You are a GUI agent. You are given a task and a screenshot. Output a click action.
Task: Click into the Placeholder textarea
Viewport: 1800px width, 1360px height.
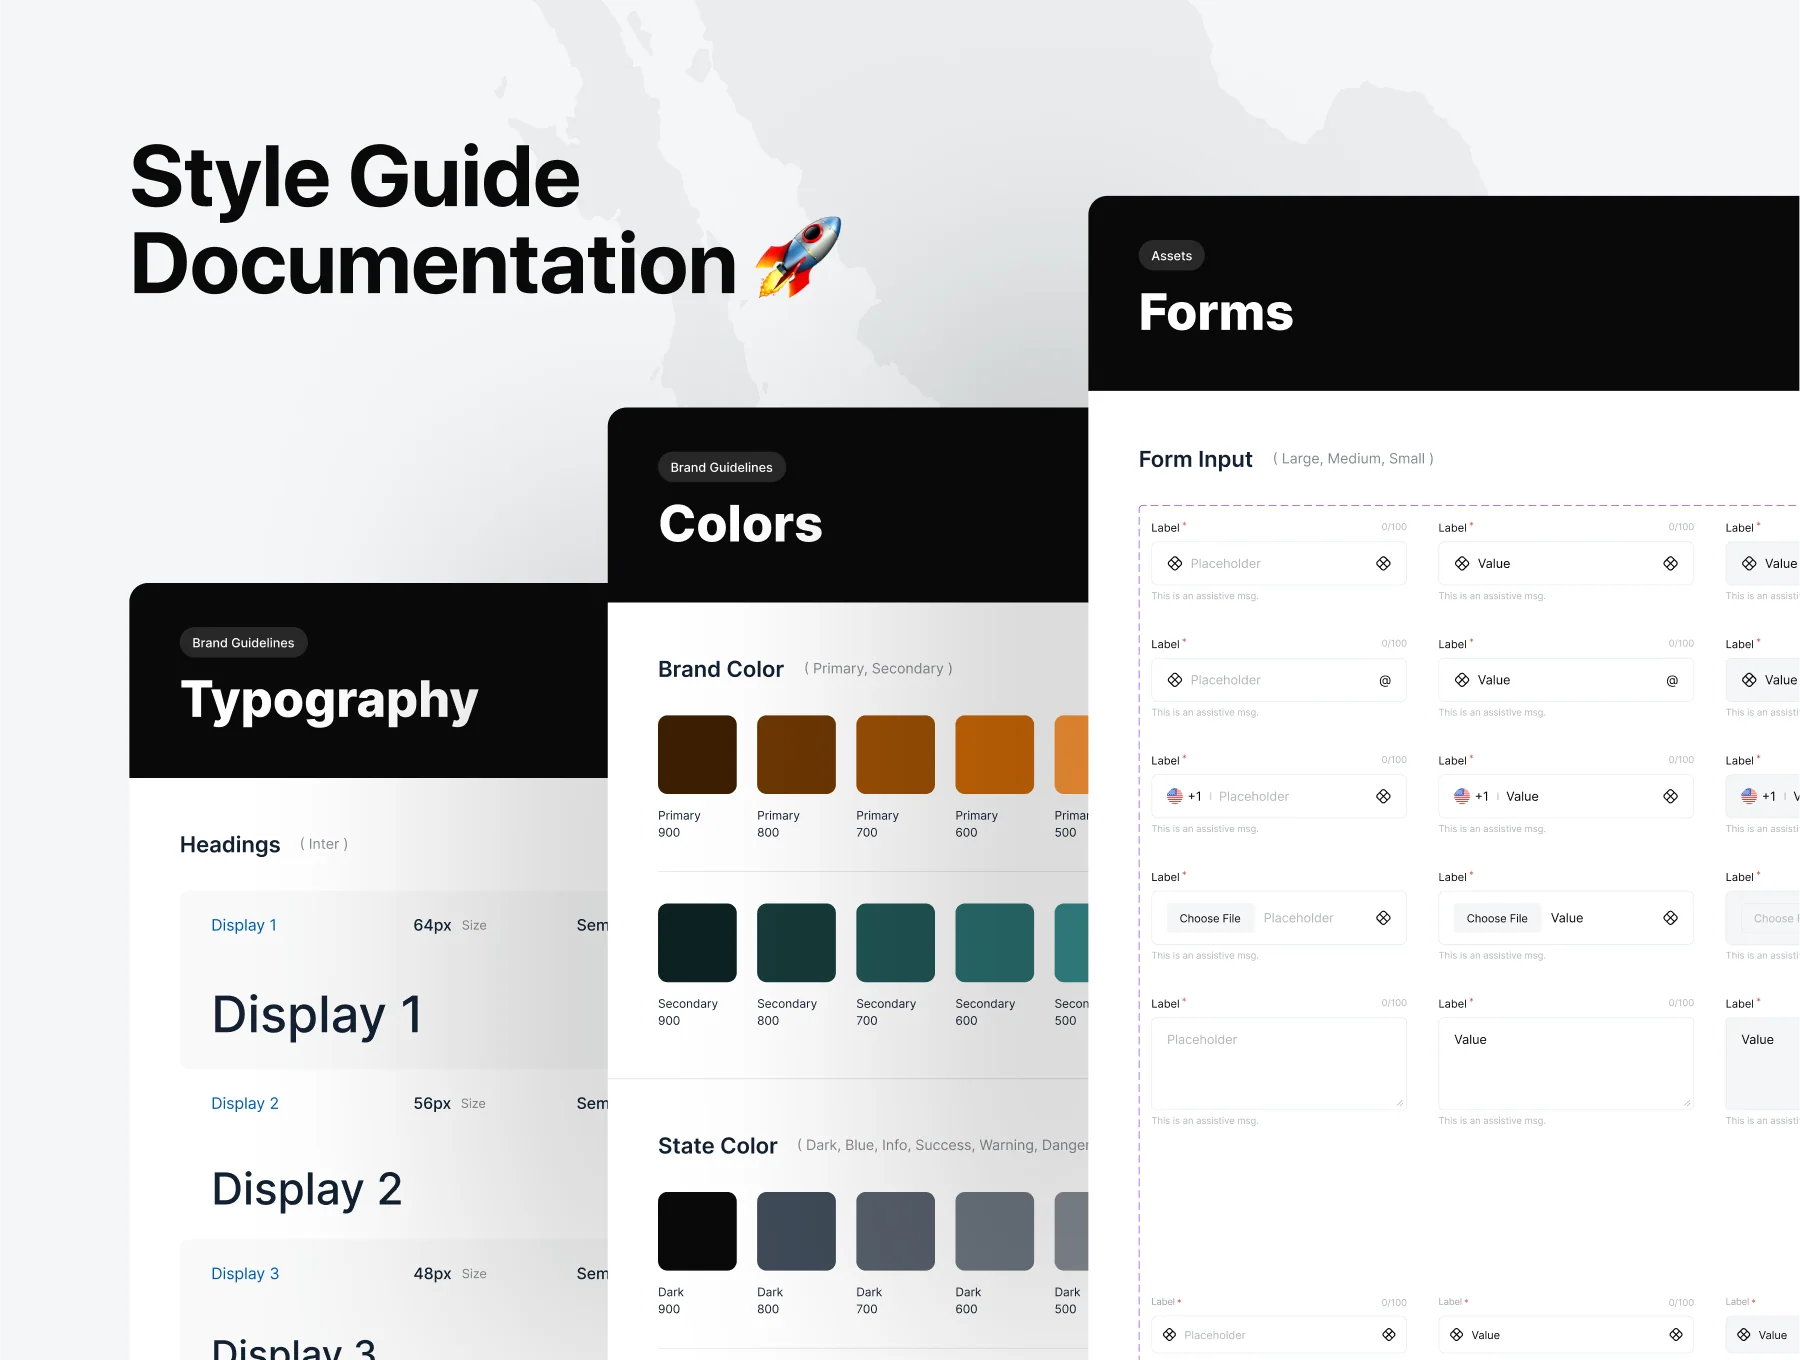pyautogui.click(x=1279, y=1063)
